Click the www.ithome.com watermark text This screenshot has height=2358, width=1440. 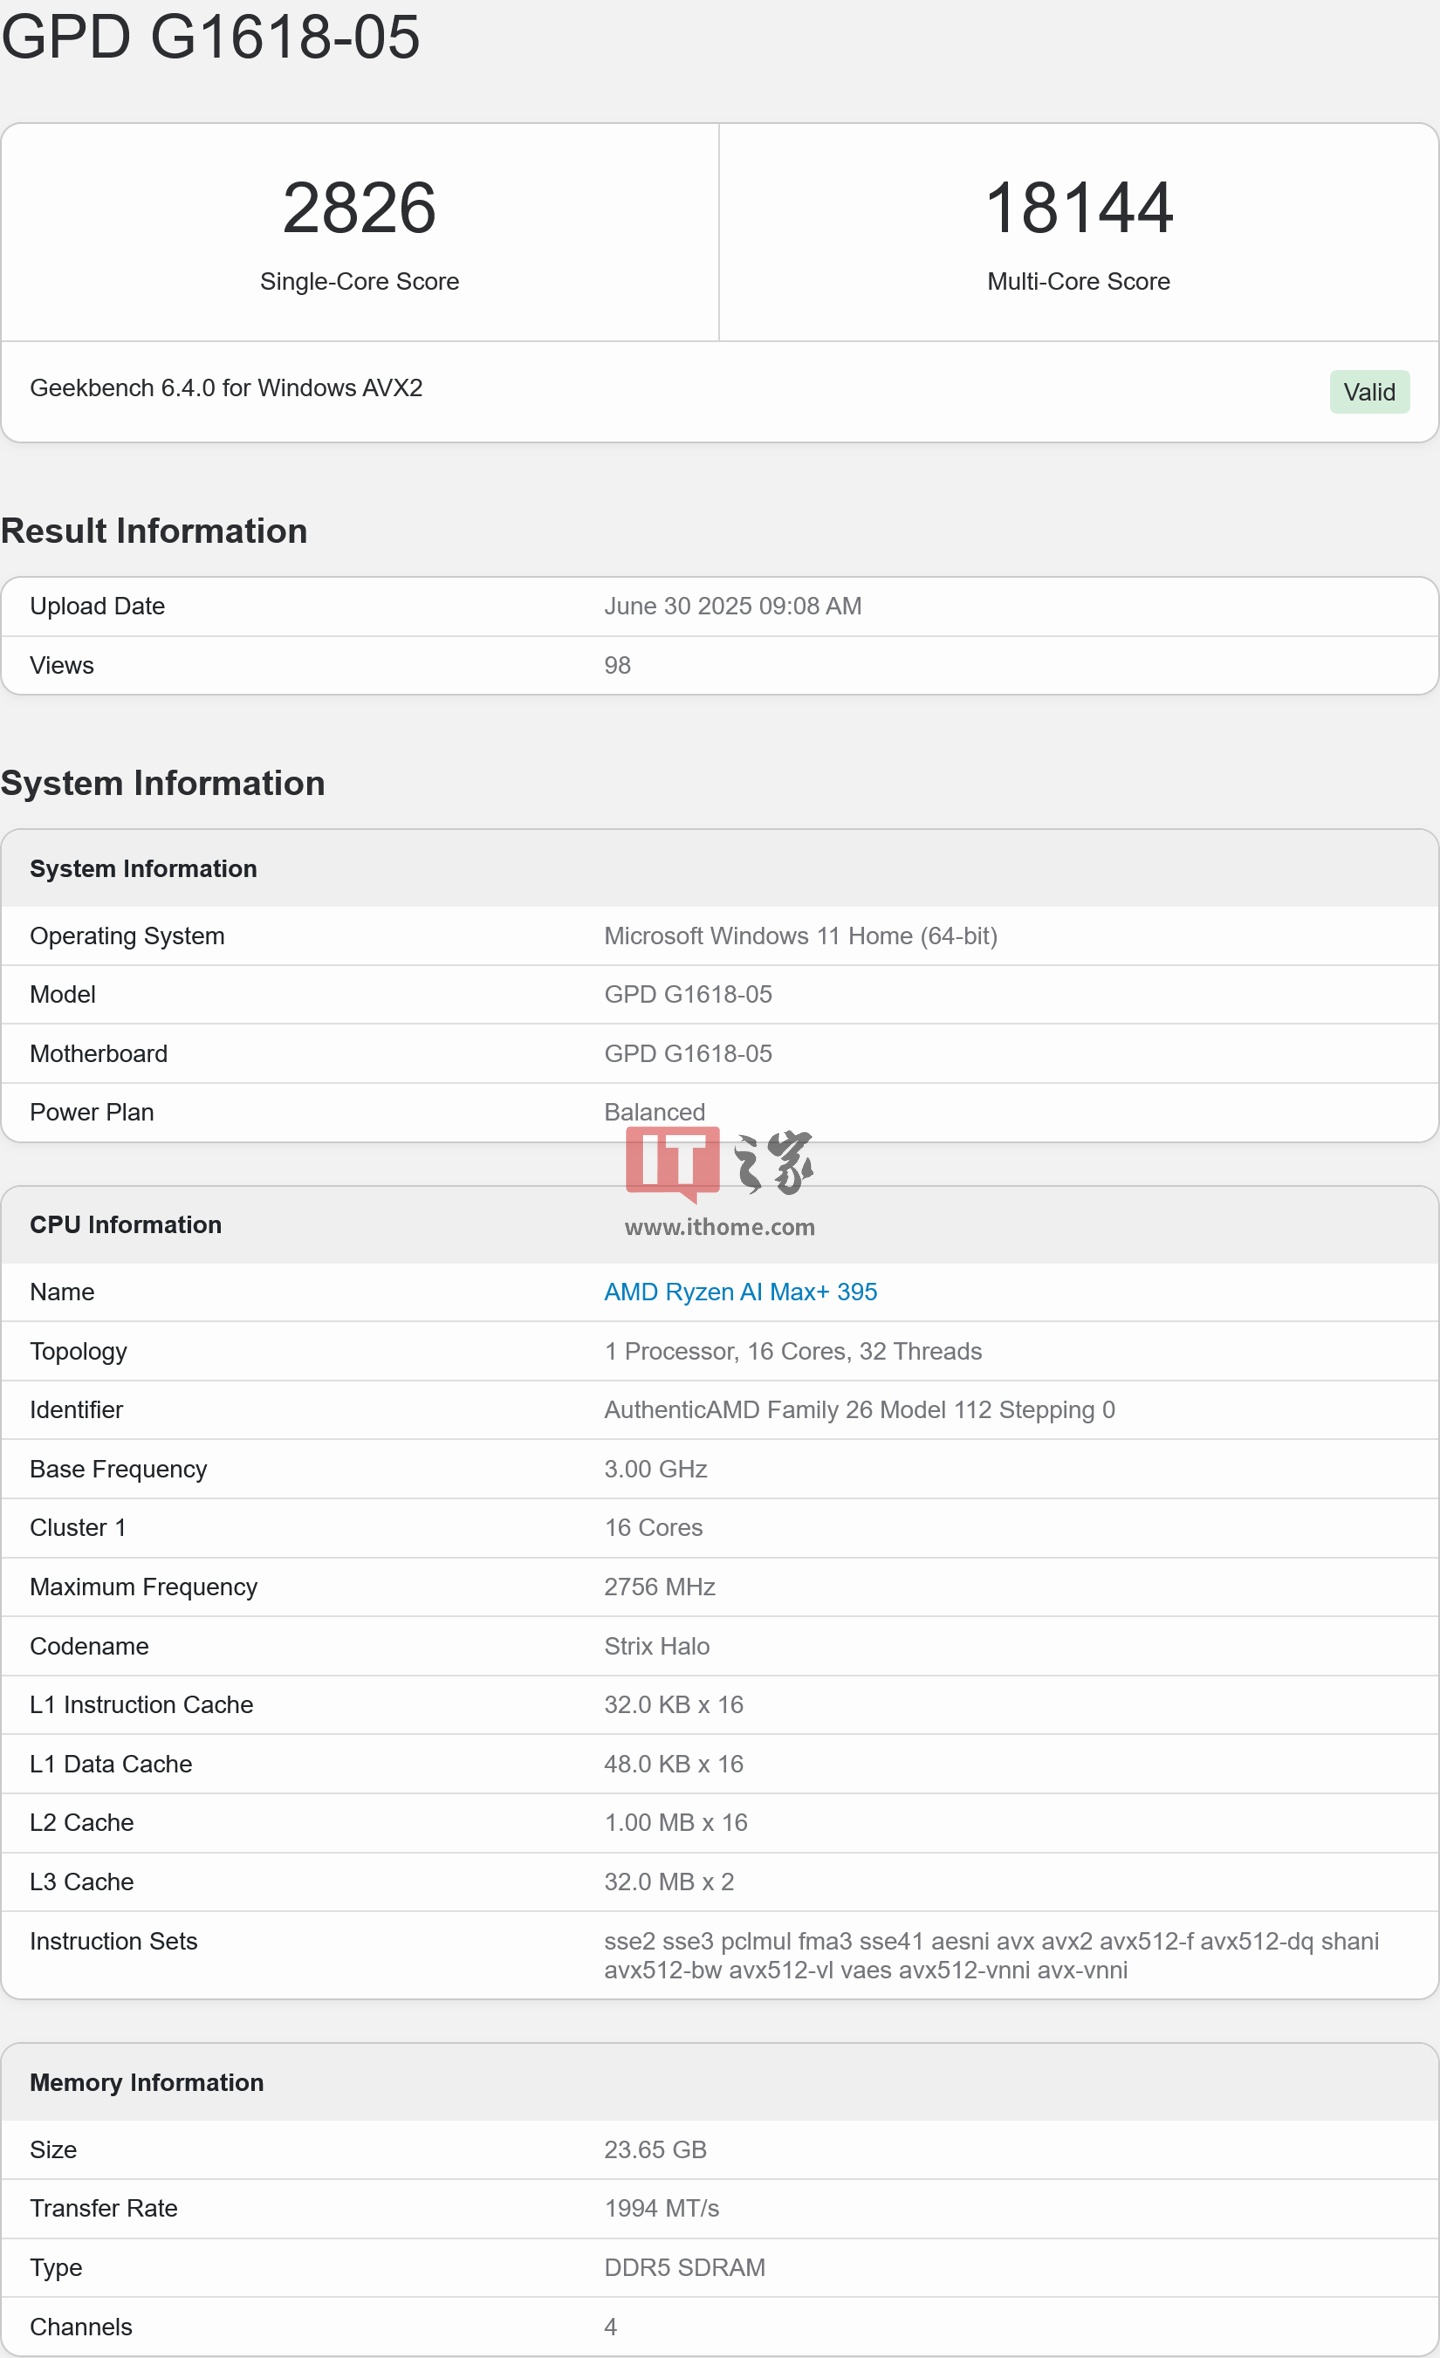point(719,1227)
